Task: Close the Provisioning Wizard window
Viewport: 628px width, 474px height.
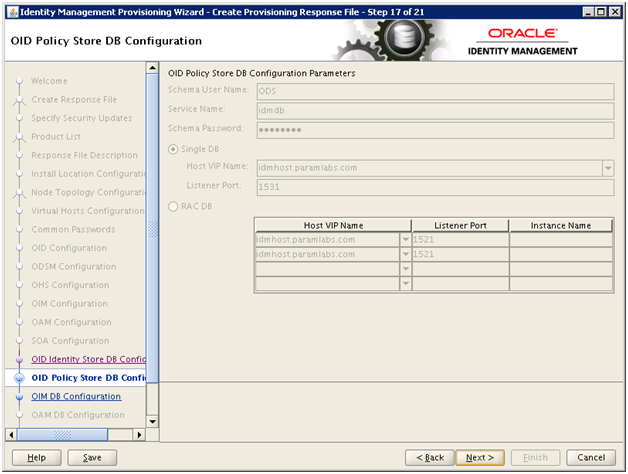Action: tap(614, 12)
